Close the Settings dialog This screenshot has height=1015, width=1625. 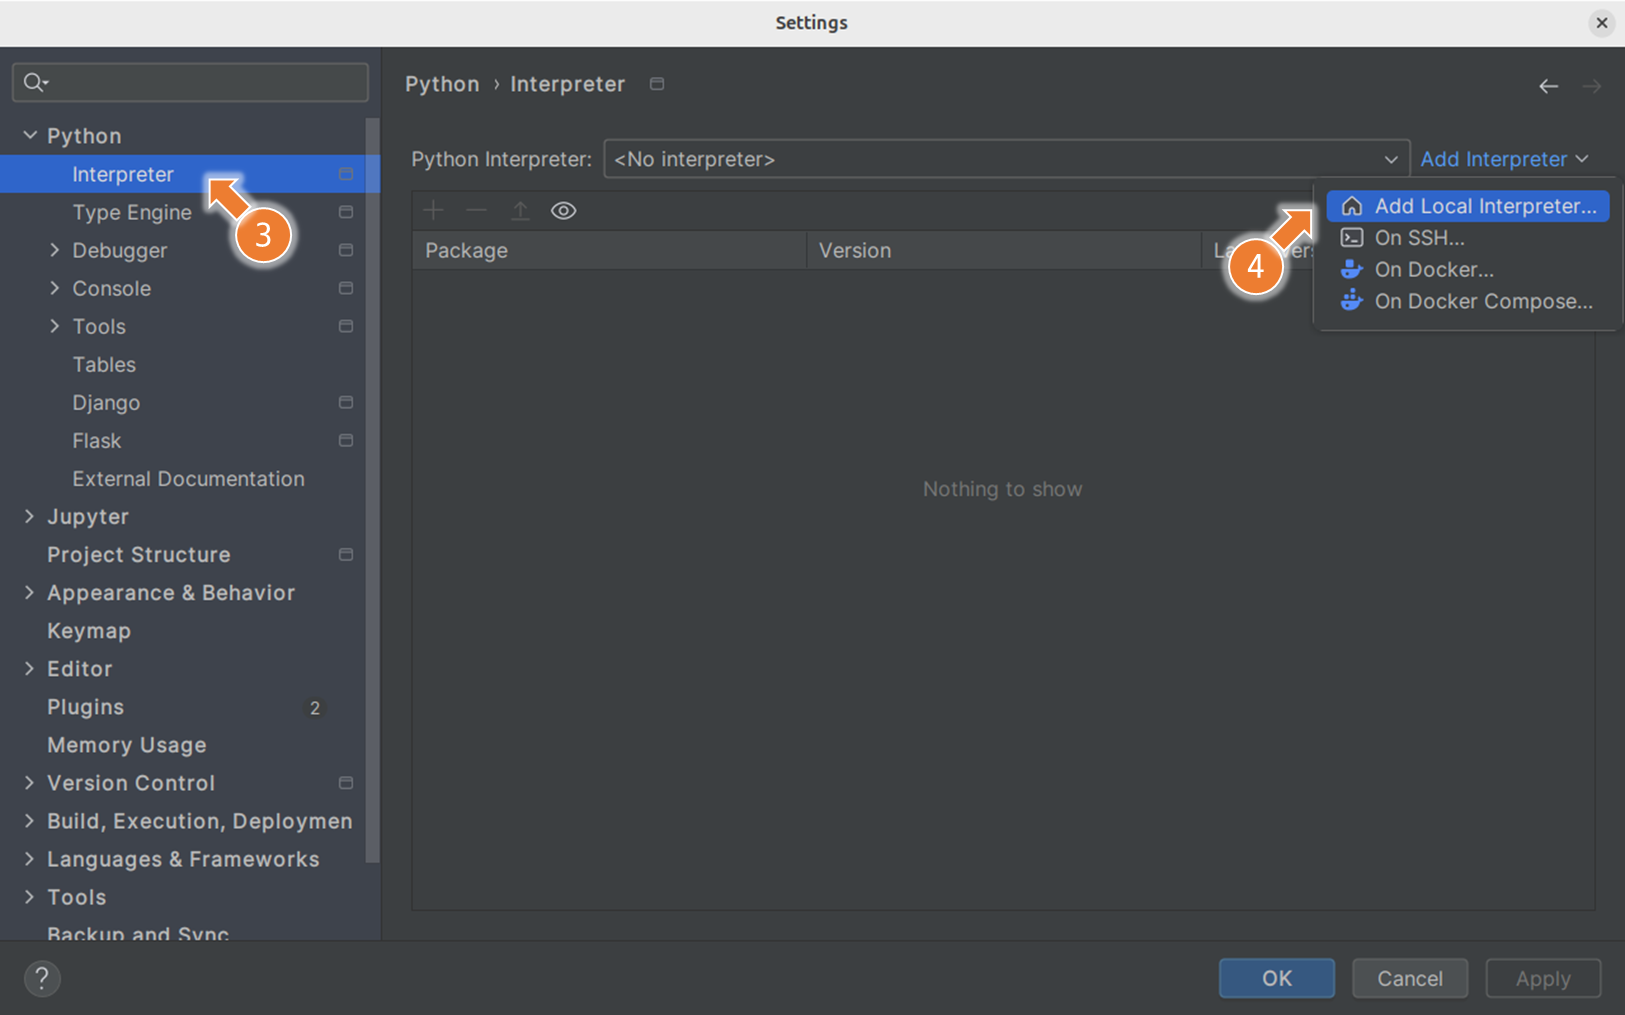coord(1602,22)
